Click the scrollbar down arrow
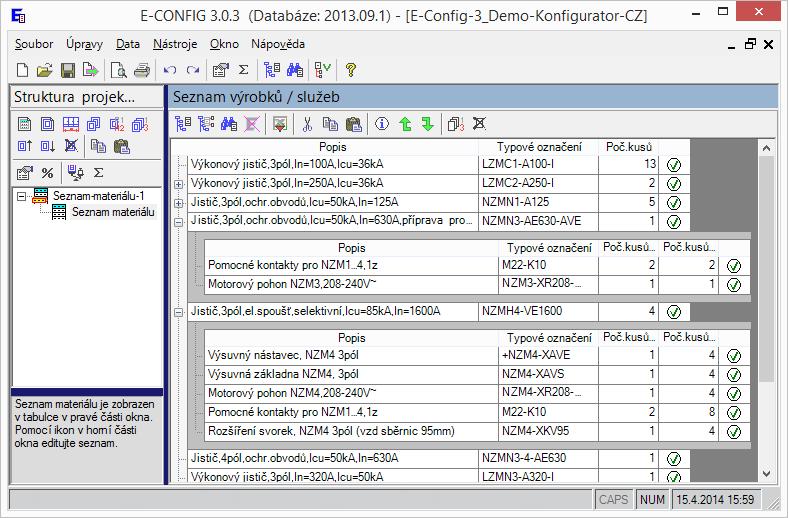788x518 pixels. coord(766,473)
